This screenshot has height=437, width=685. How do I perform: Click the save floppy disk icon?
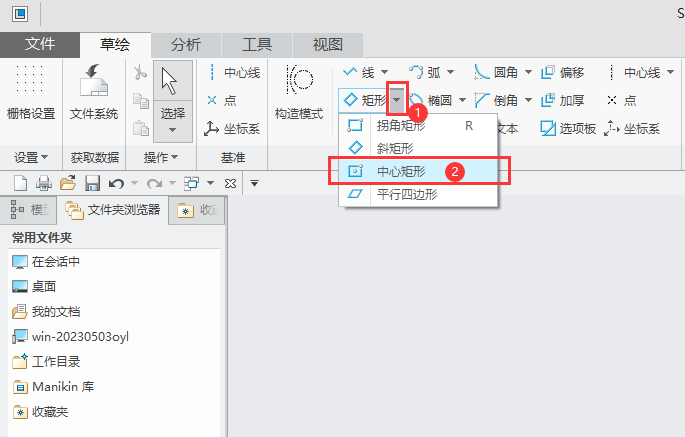click(92, 183)
